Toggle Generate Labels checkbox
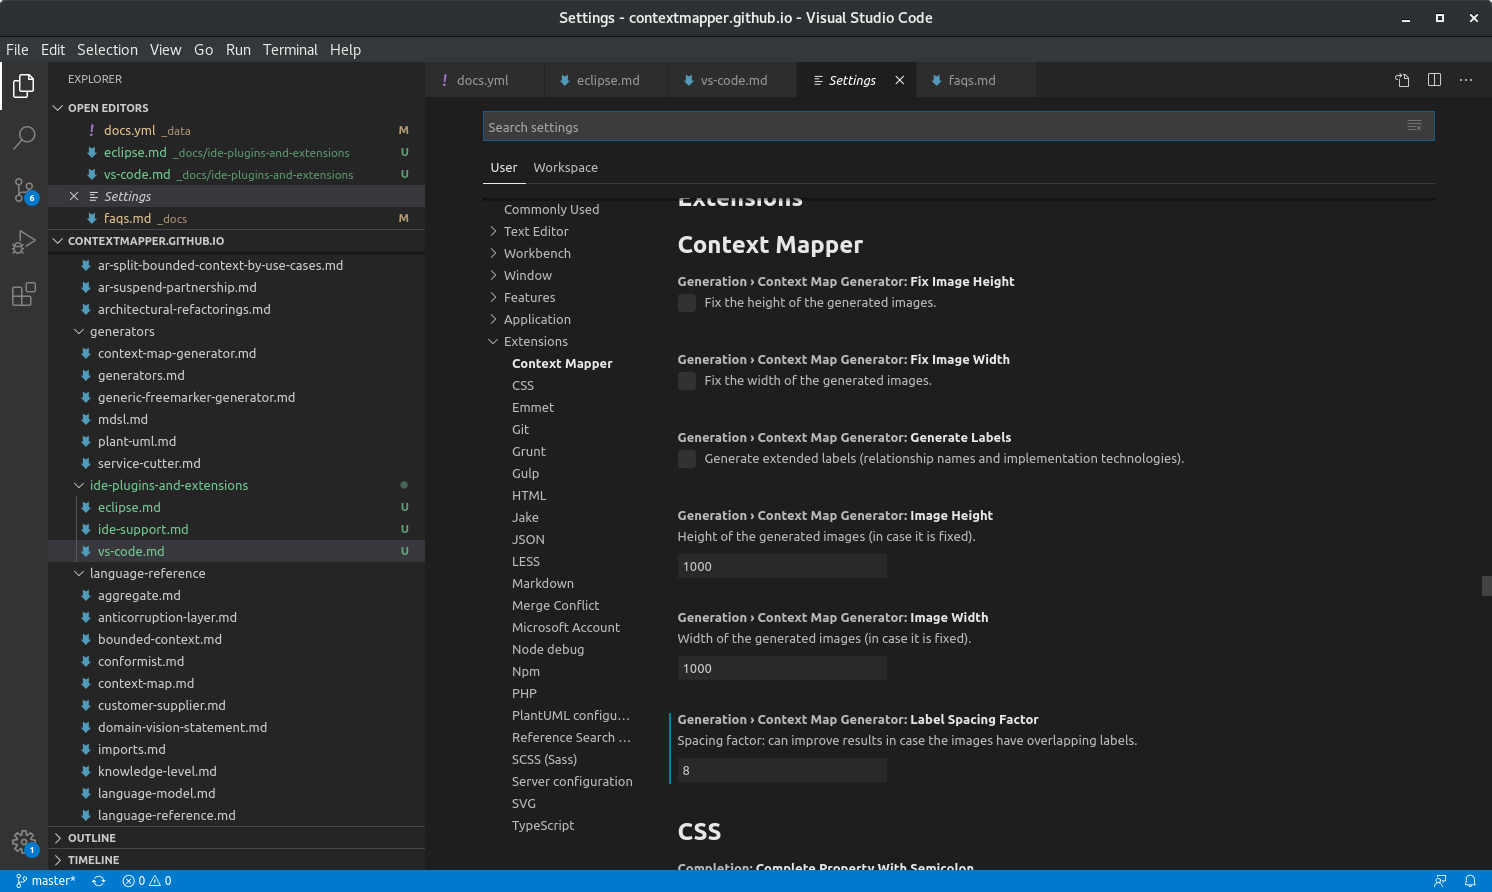 point(687,459)
